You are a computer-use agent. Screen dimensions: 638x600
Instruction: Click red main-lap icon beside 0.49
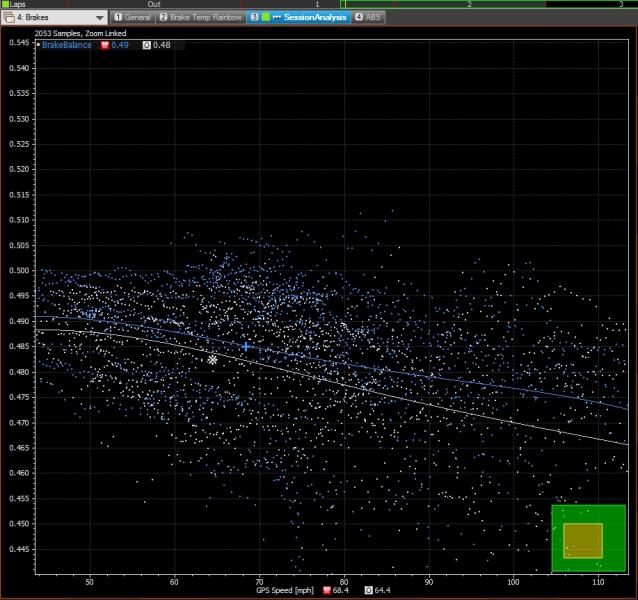click(105, 45)
